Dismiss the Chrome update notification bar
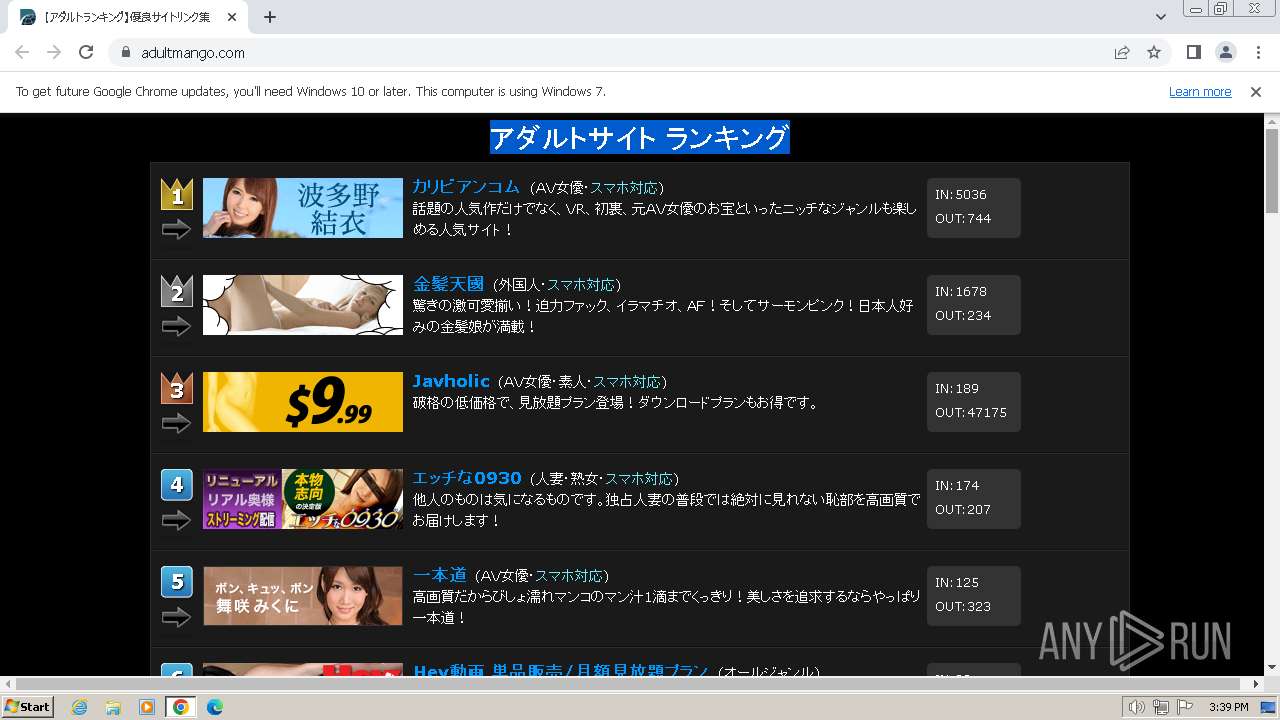 click(x=1256, y=92)
